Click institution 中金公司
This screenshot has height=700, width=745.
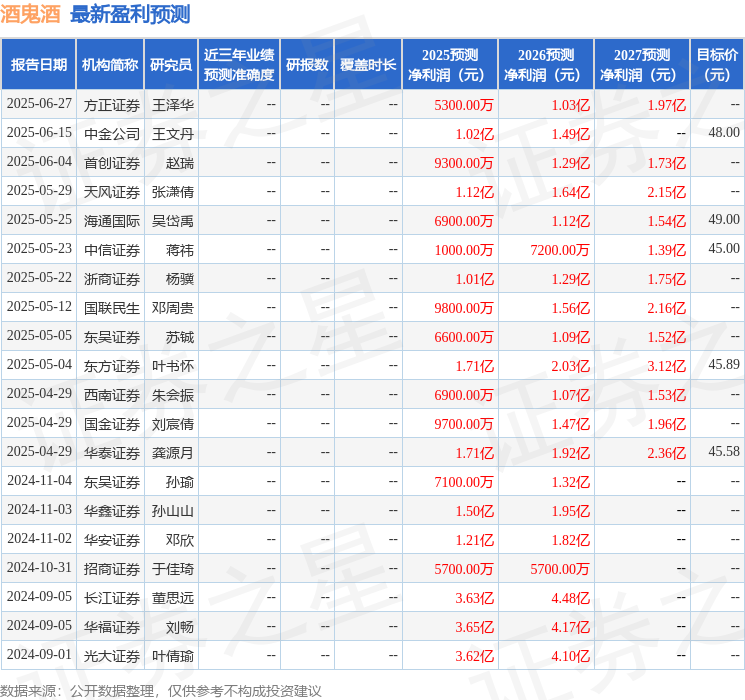tap(112, 134)
